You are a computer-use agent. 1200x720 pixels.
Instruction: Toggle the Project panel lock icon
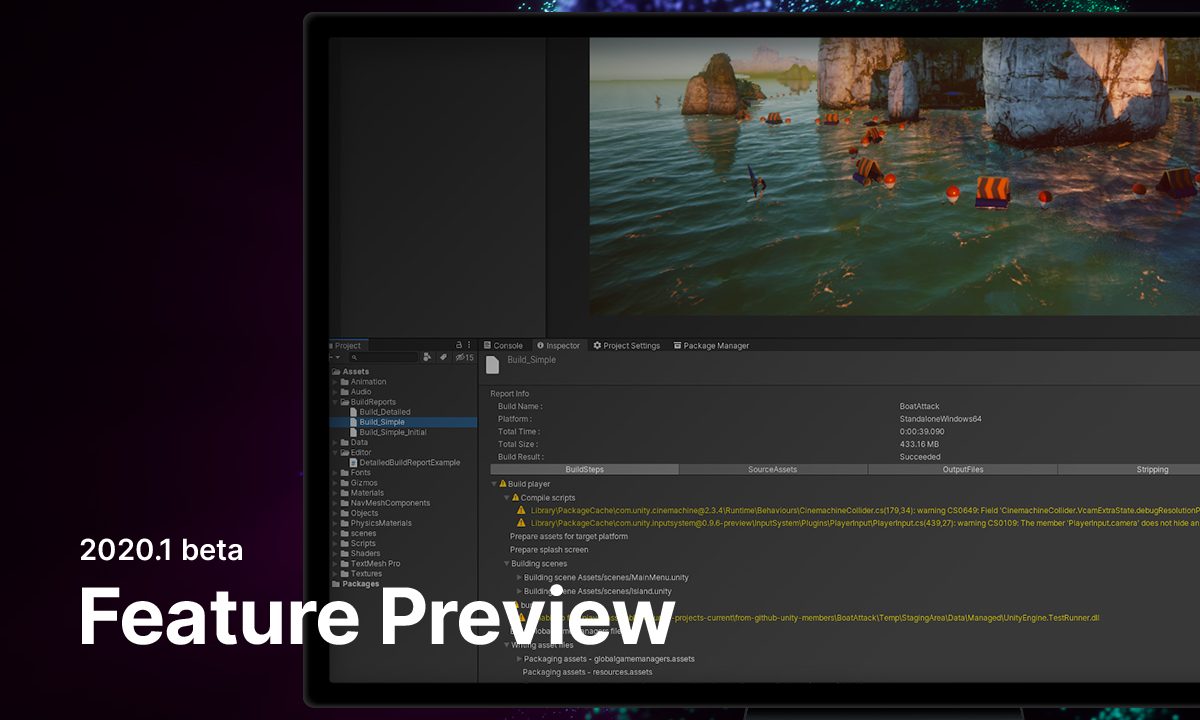point(459,345)
